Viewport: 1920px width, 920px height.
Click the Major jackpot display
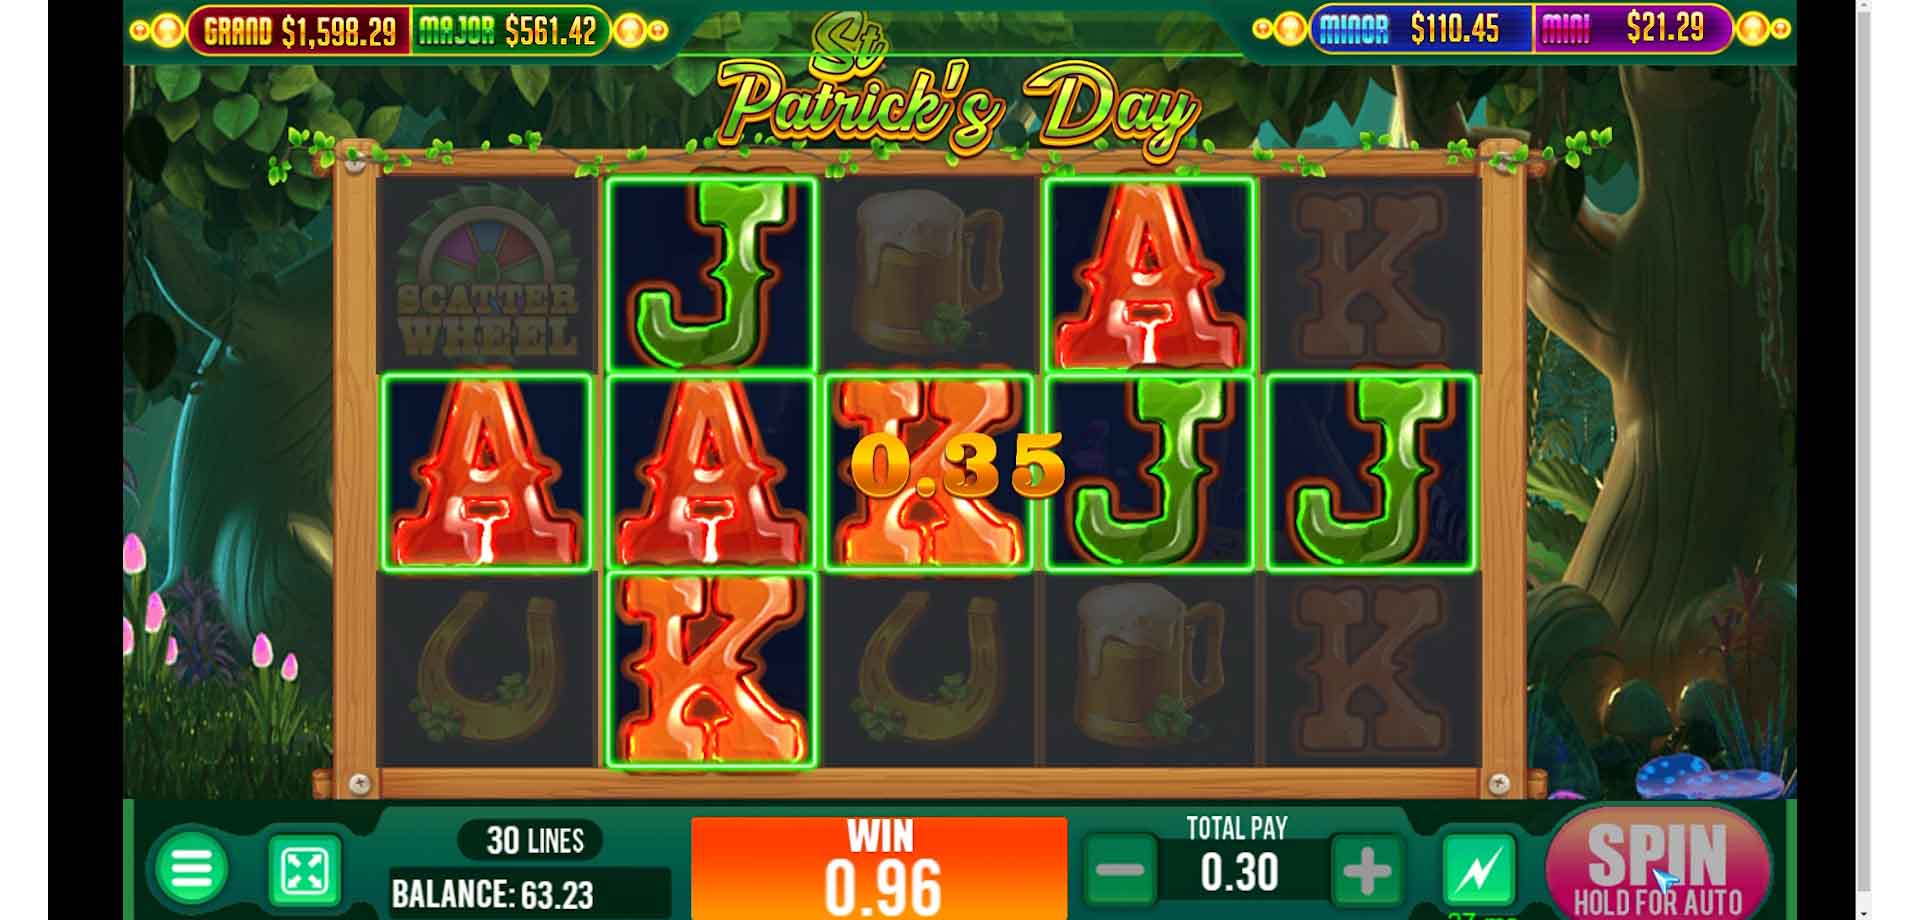point(508,31)
